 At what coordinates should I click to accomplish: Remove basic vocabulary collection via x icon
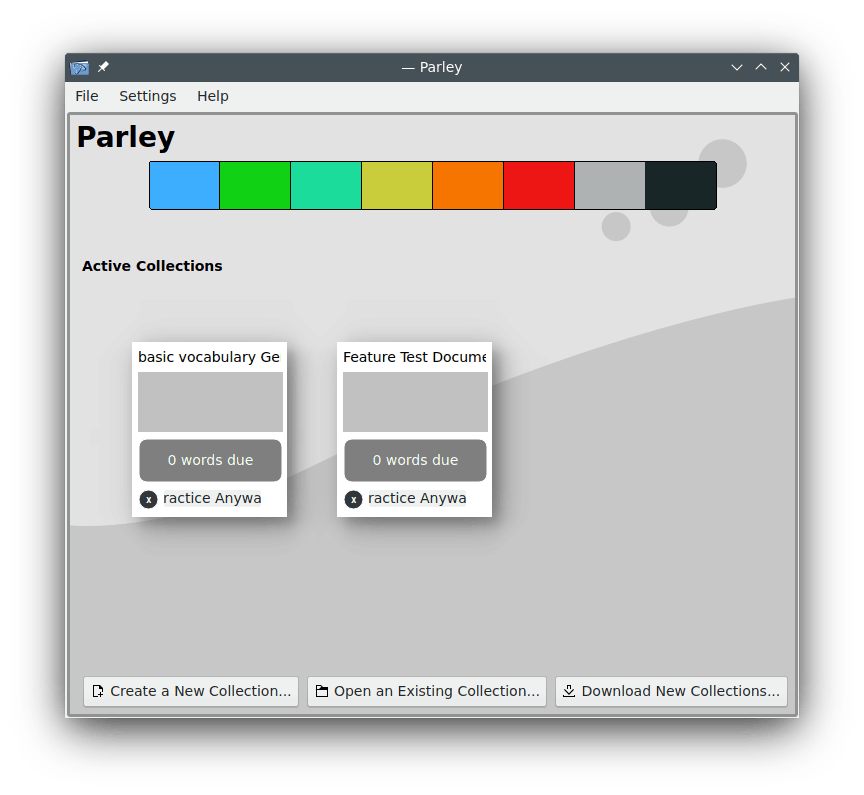click(148, 499)
